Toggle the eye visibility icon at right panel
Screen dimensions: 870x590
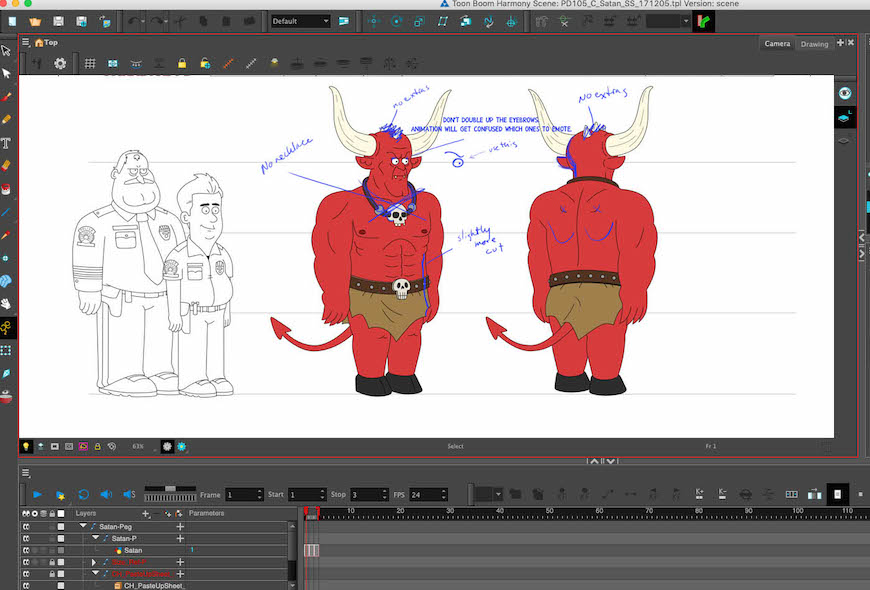click(844, 93)
